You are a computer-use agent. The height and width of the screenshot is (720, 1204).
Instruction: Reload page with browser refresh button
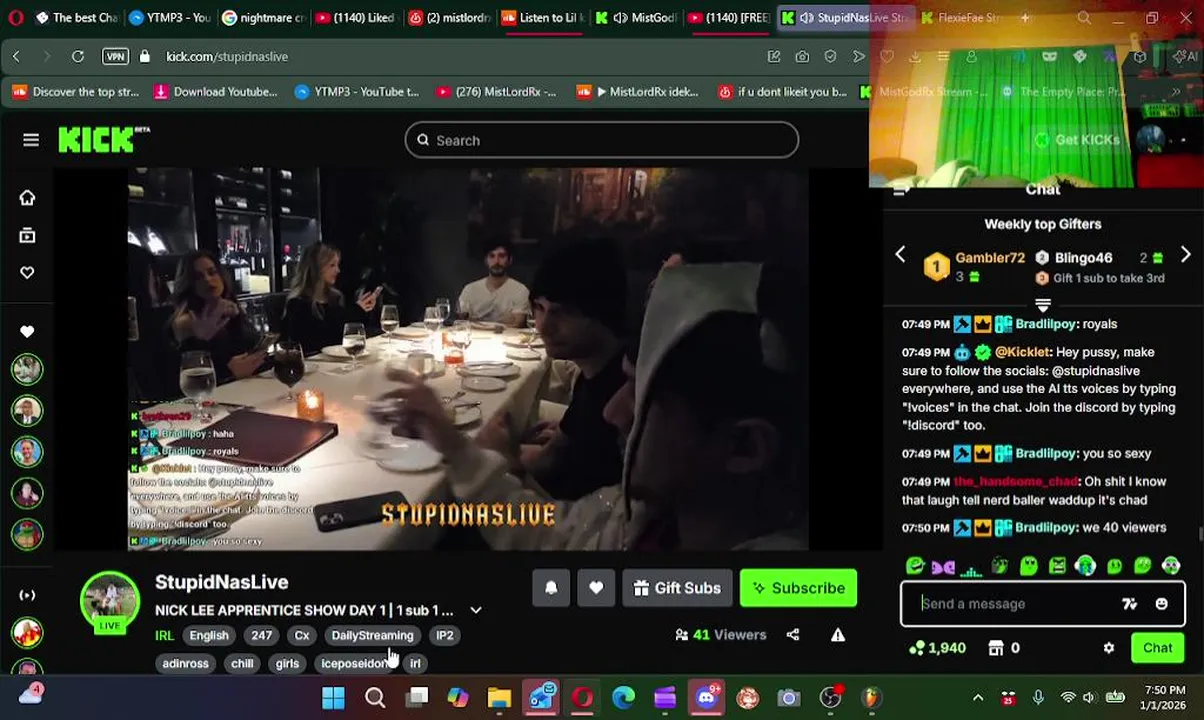point(78,57)
